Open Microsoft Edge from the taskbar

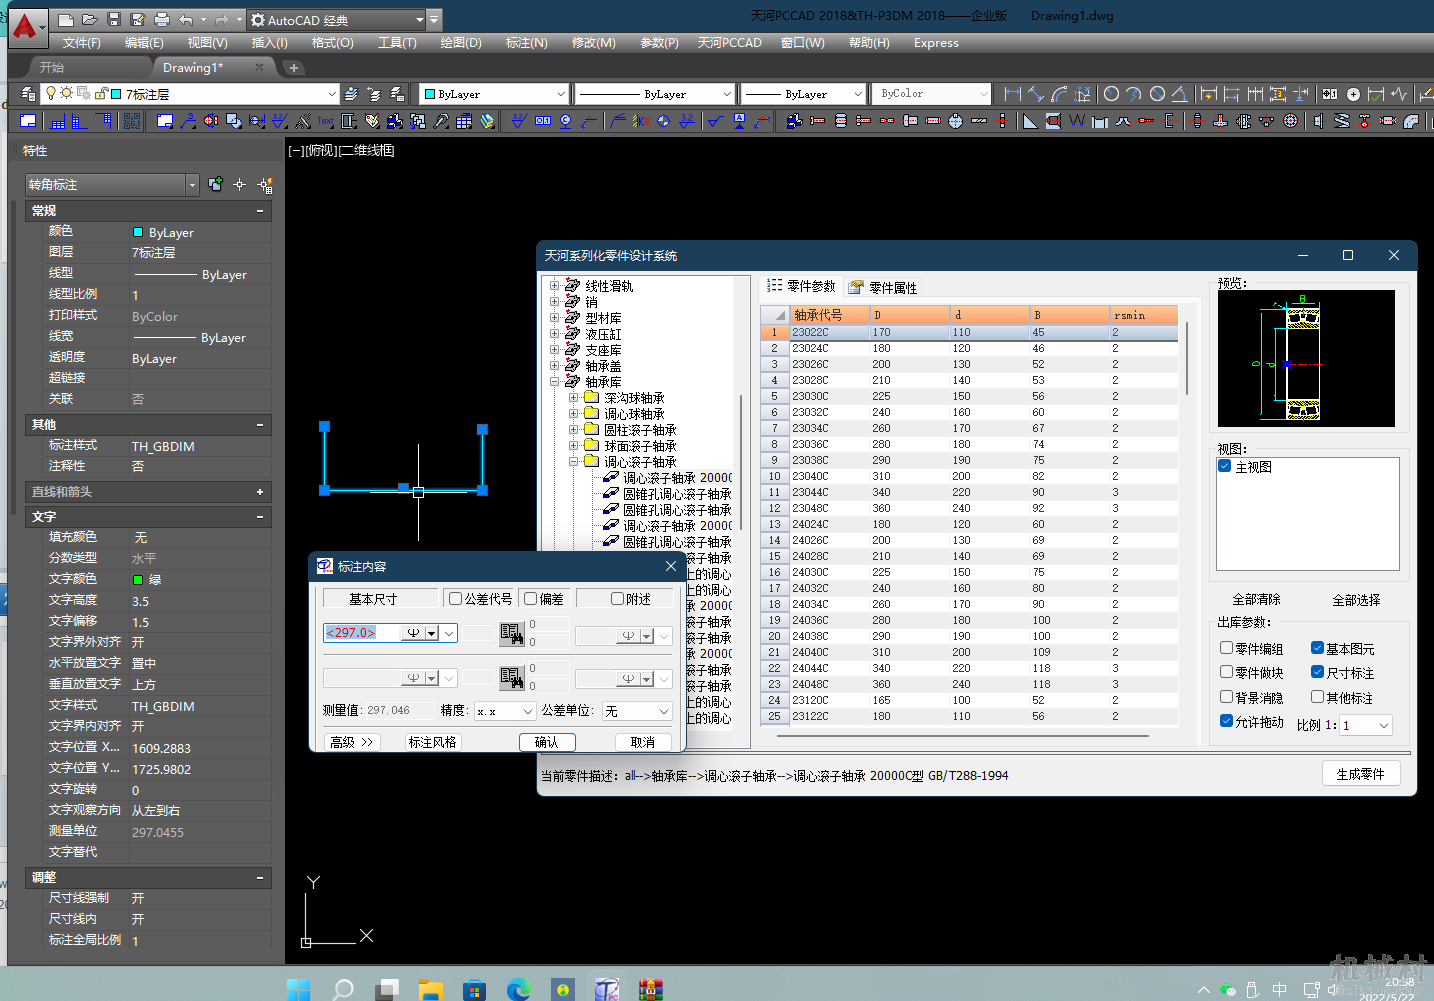click(518, 990)
